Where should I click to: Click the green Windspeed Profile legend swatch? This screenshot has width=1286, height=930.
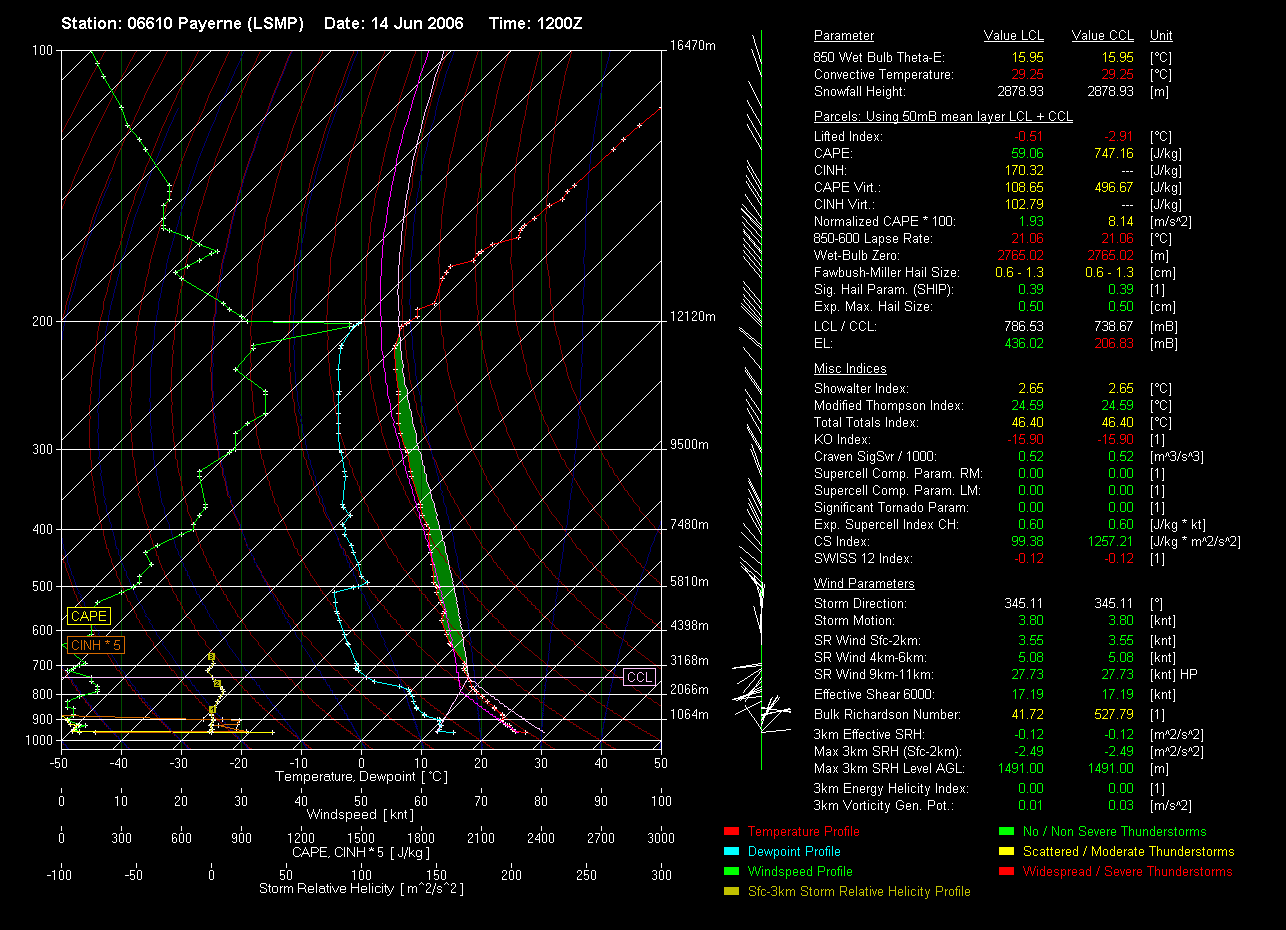(730, 872)
